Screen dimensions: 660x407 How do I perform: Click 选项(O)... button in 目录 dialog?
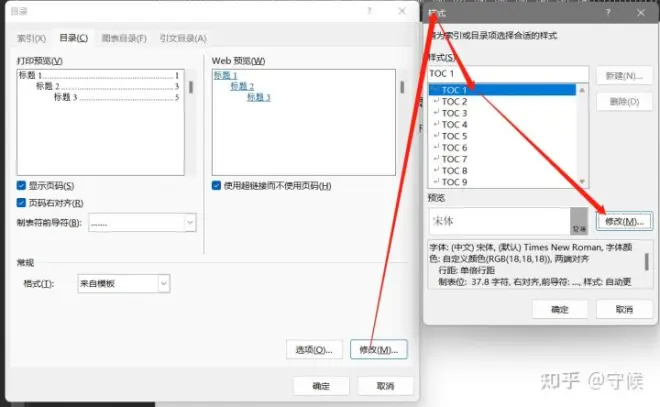314,349
